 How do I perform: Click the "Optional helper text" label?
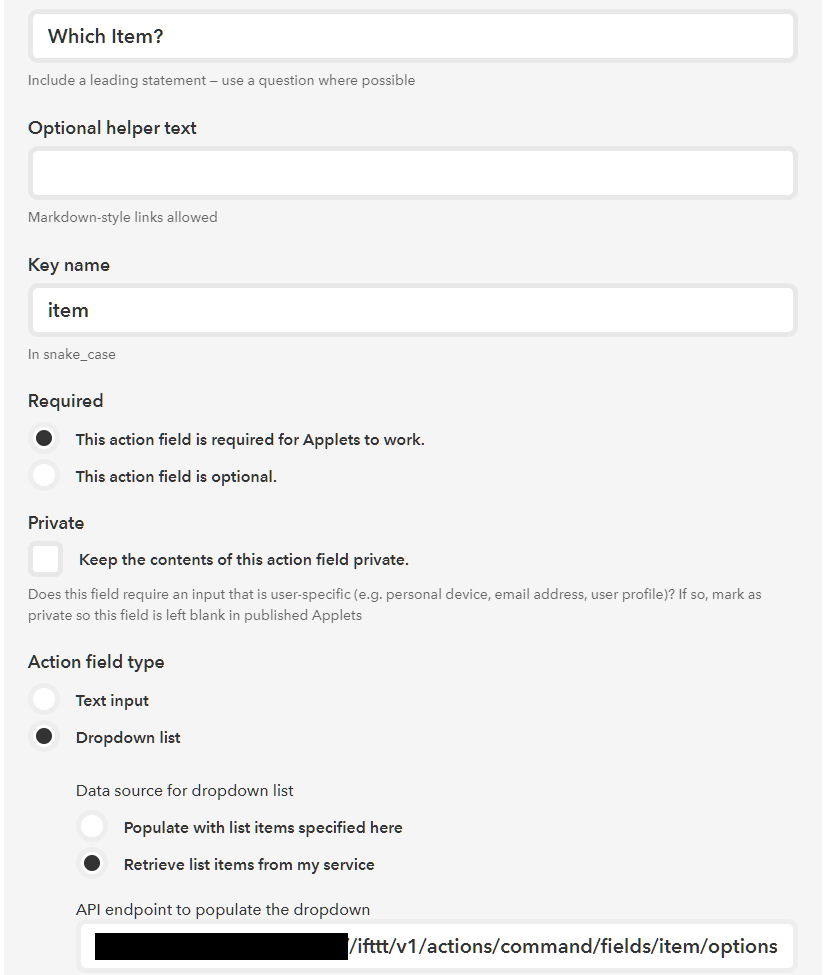tap(112, 128)
